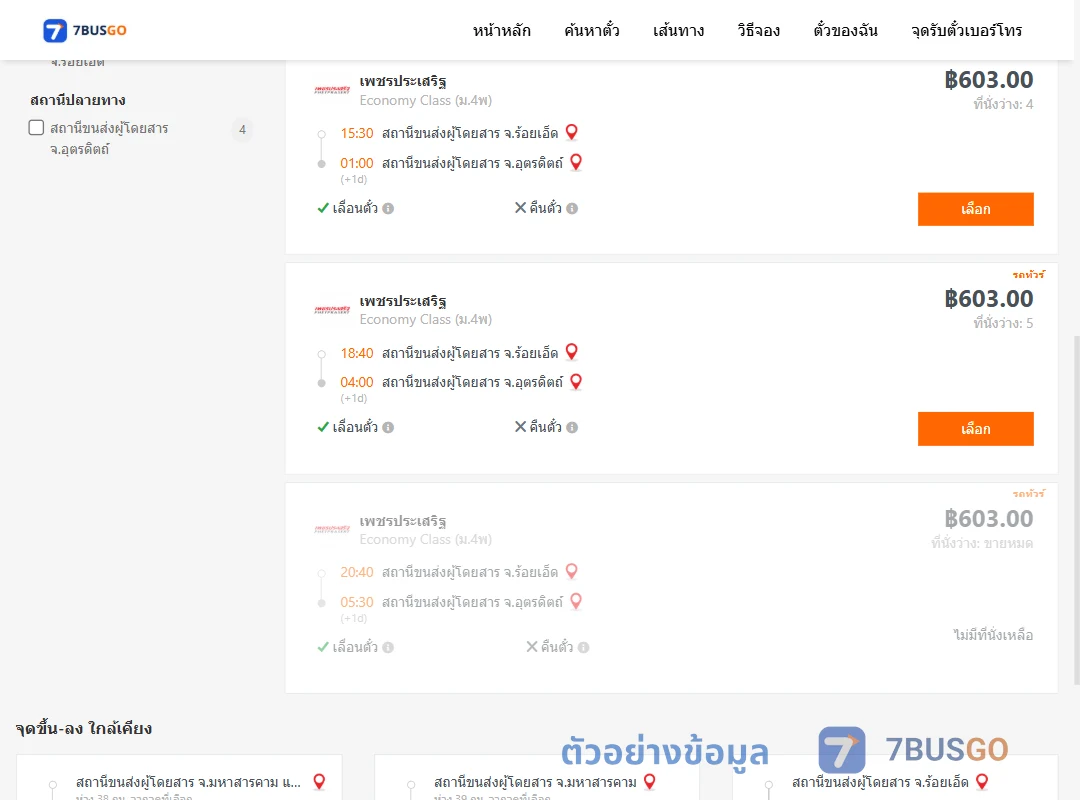The height and width of the screenshot is (800, 1080).
Task: Toggle Uttaradit destination station checkbox
Action: click(37, 127)
